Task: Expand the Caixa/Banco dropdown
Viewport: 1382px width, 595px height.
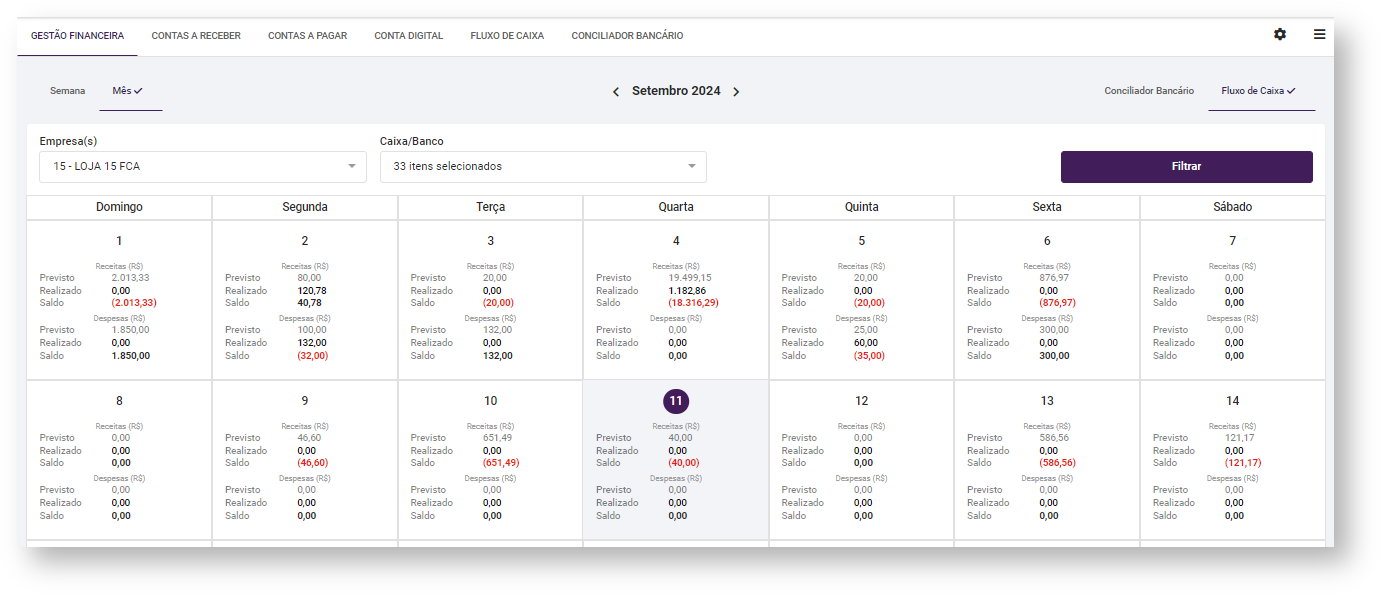Action: point(542,167)
